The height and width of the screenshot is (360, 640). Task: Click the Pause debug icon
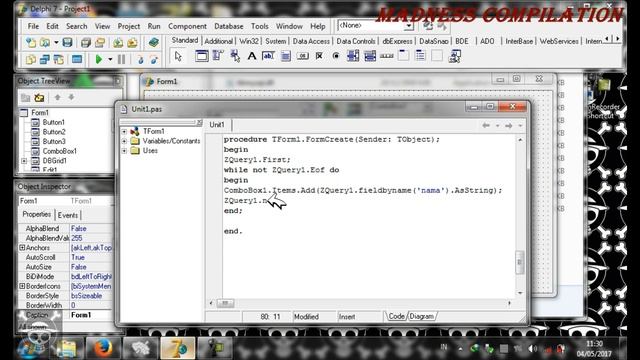click(x=122, y=60)
